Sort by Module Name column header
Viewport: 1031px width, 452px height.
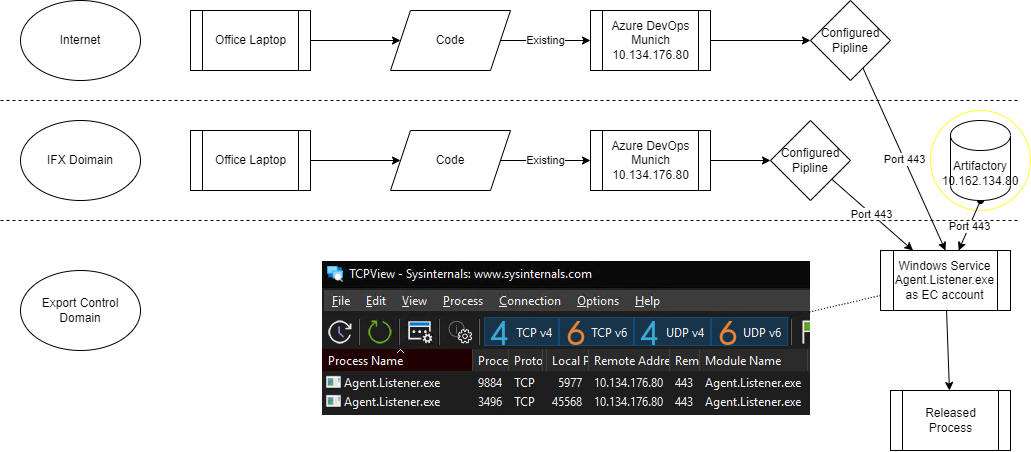click(754, 361)
